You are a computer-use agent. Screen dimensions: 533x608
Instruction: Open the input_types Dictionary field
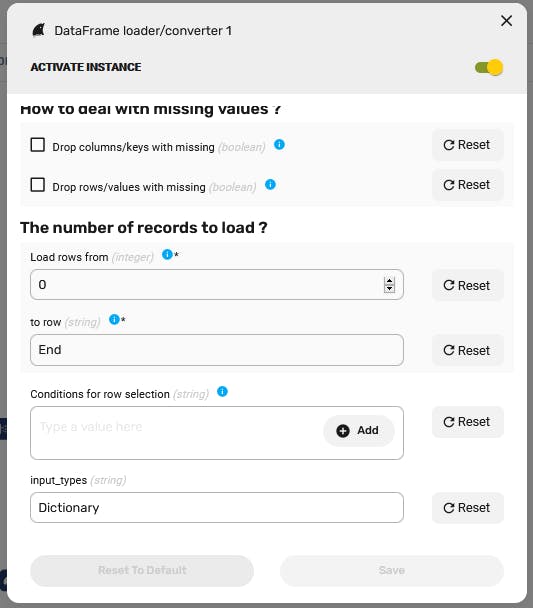point(217,508)
